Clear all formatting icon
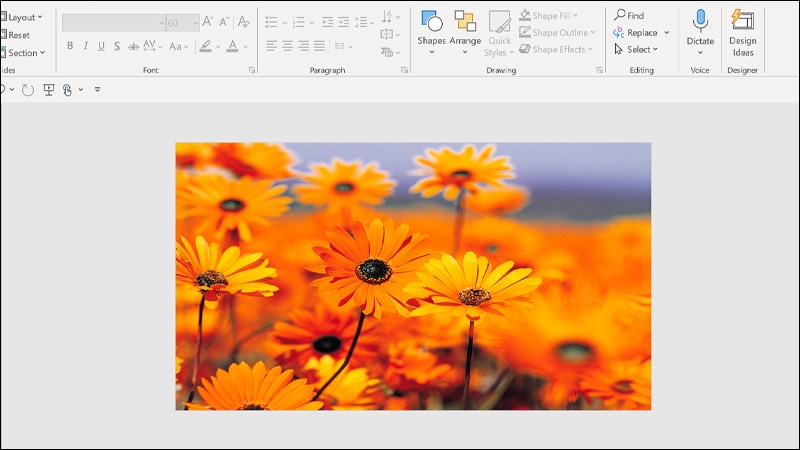Image resolution: width=800 pixels, height=450 pixels. coord(243,21)
